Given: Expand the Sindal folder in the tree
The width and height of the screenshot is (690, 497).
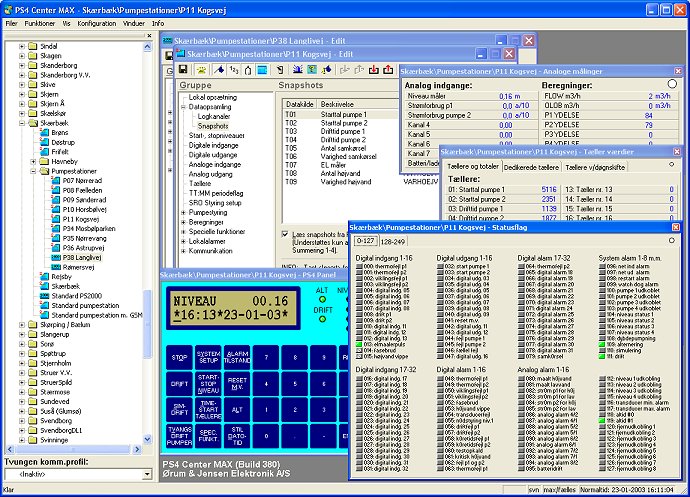Looking at the screenshot, I should (x=22, y=46).
